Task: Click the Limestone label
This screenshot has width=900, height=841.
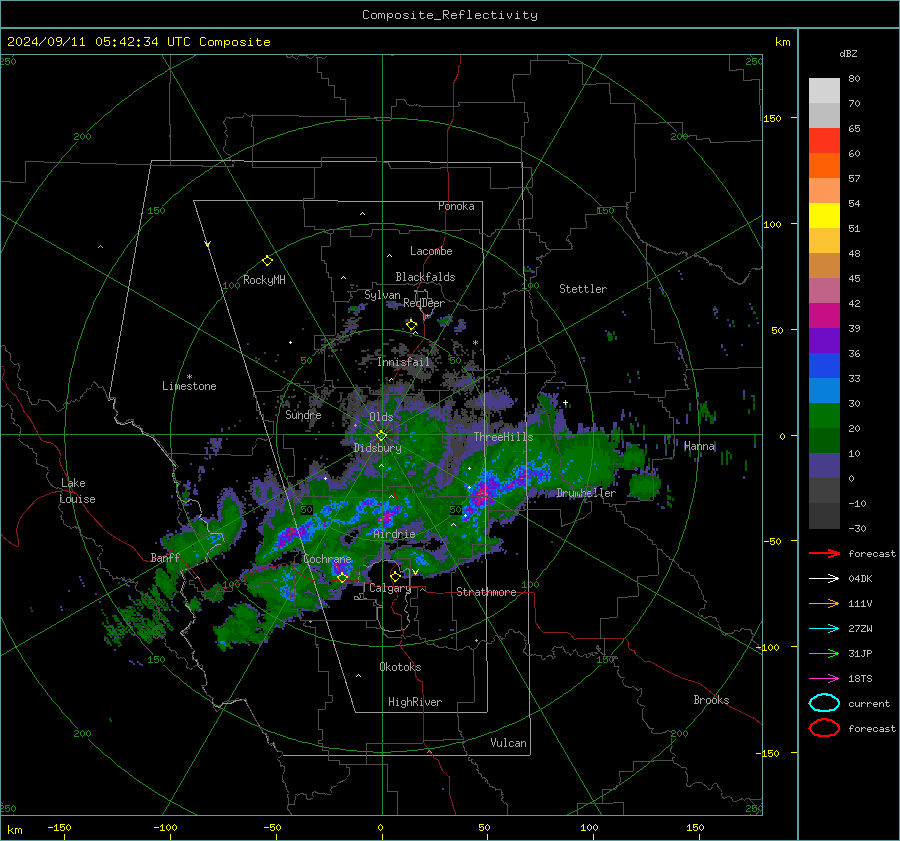Action: pos(189,386)
